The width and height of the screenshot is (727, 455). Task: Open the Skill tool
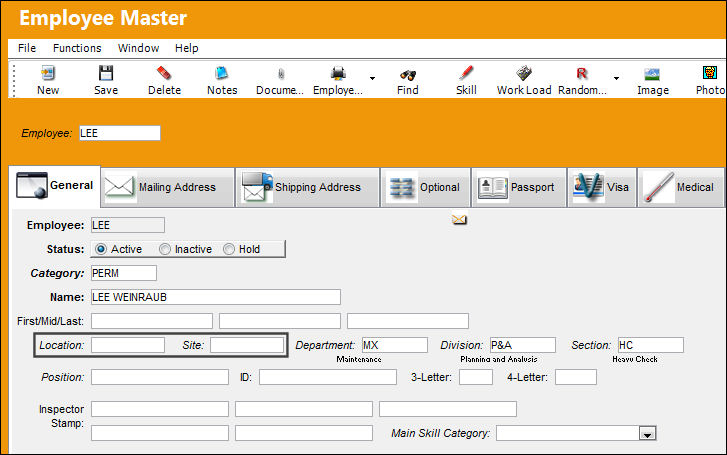[x=466, y=73]
